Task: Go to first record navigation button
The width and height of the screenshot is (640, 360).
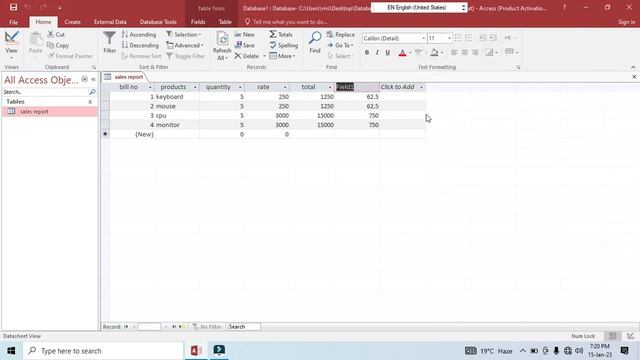Action: tap(126, 327)
